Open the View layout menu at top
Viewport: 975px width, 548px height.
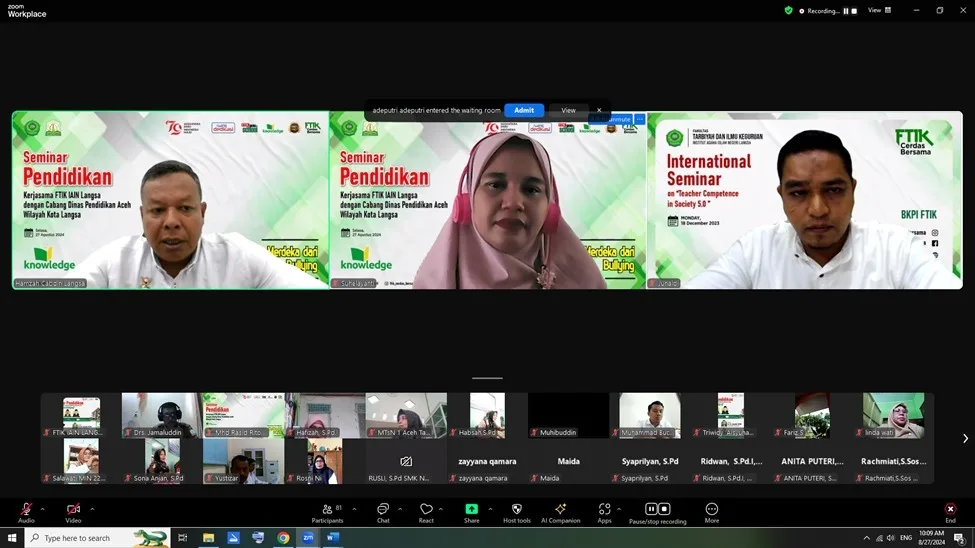(879, 10)
